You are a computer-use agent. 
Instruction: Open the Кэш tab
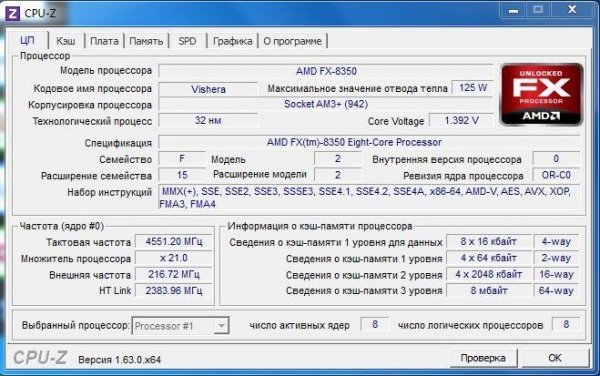click(66, 41)
